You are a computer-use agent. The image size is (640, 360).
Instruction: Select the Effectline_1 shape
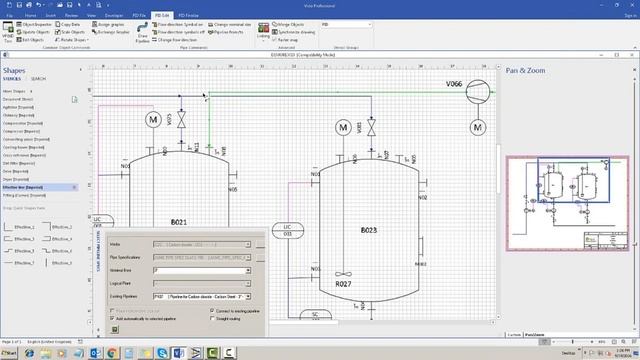pyautogui.click(x=19, y=227)
